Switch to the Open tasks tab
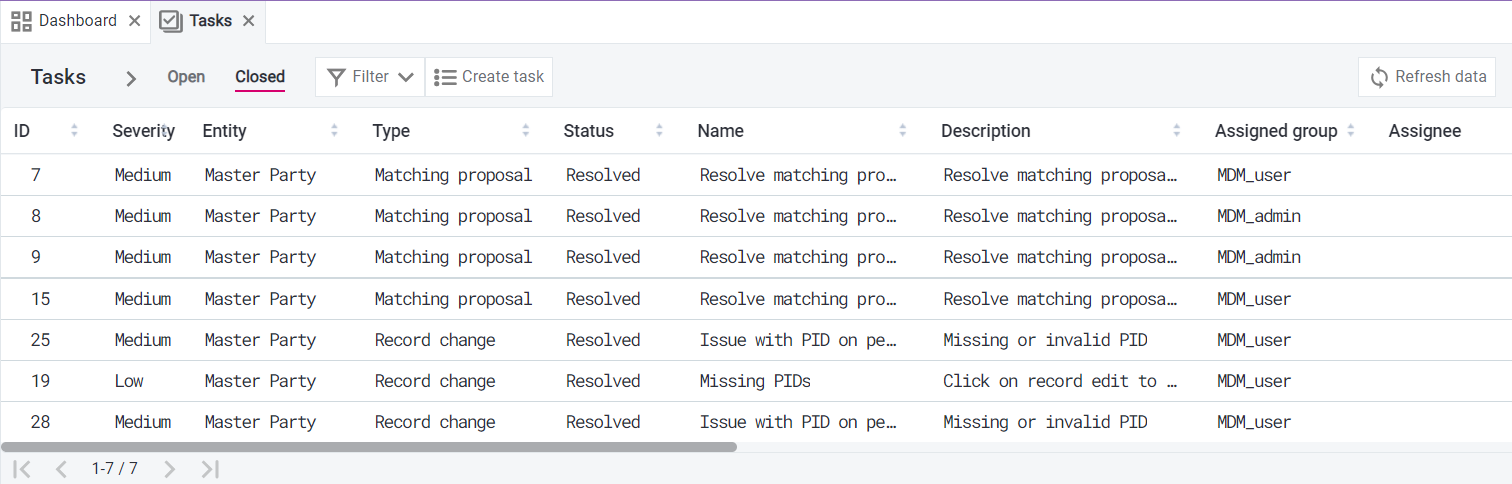 [186, 77]
